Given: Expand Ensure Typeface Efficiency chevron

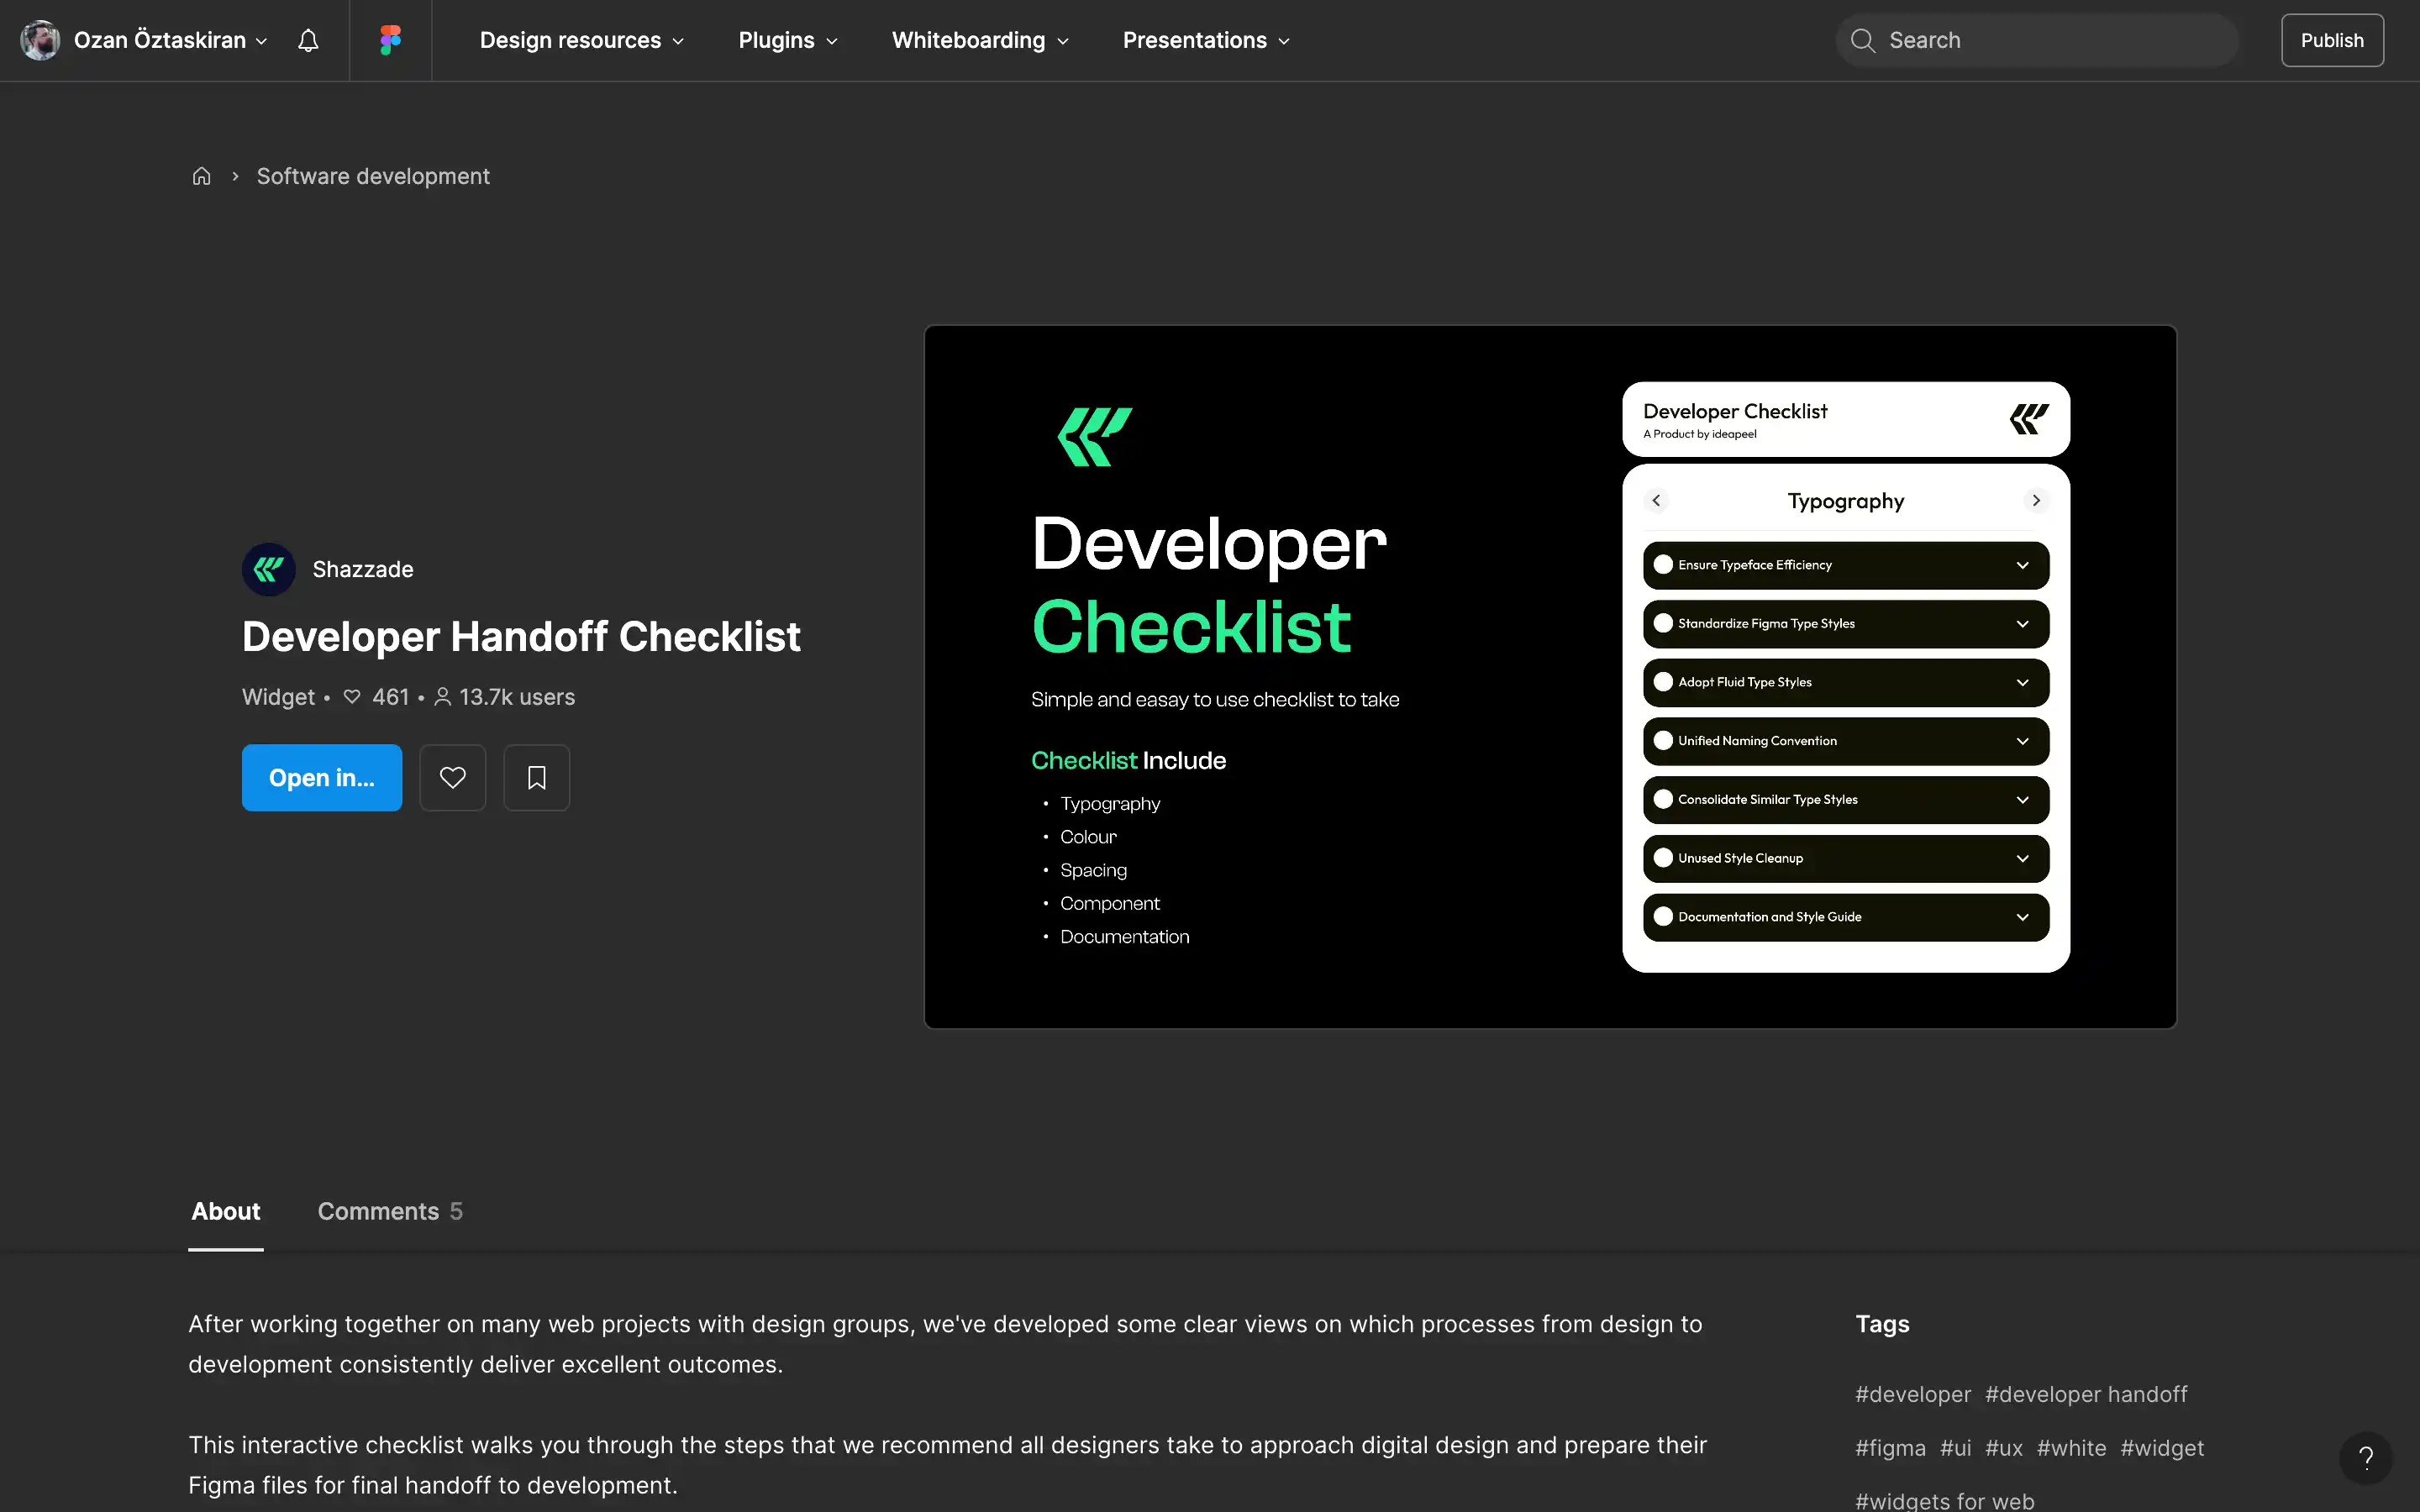Looking at the screenshot, I should tap(2022, 565).
